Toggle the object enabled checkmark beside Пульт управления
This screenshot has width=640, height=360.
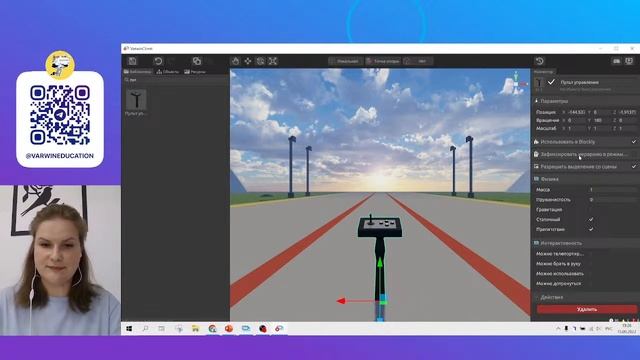[x=551, y=82]
